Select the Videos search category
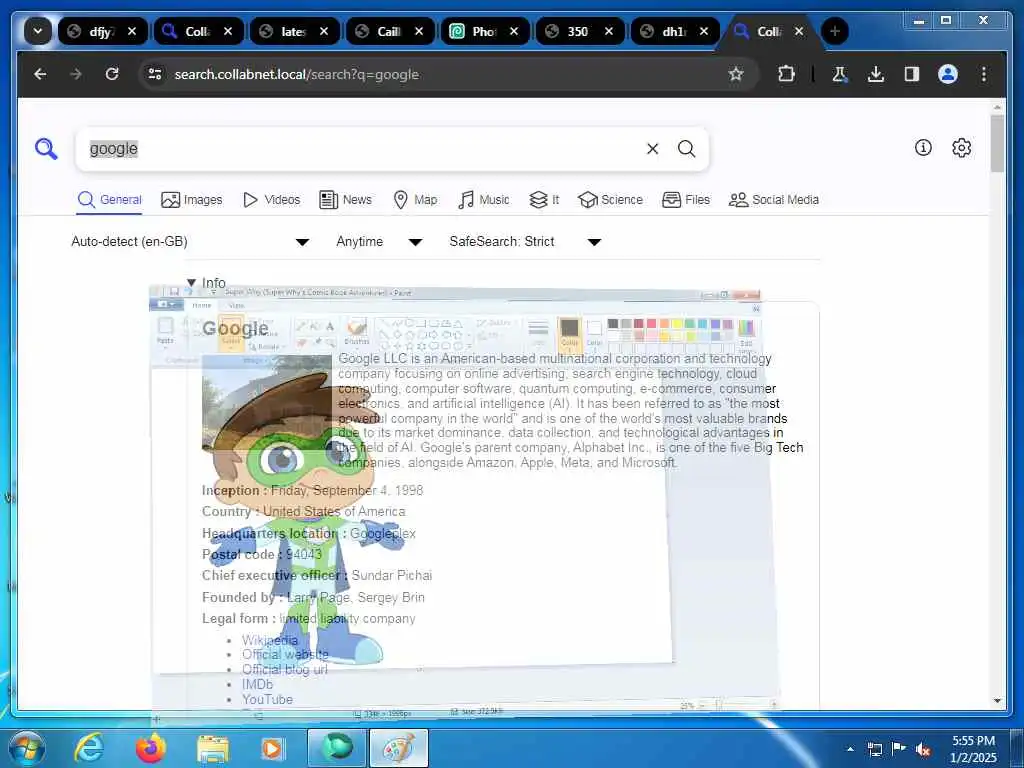This screenshot has height=768, width=1024. coord(271,200)
